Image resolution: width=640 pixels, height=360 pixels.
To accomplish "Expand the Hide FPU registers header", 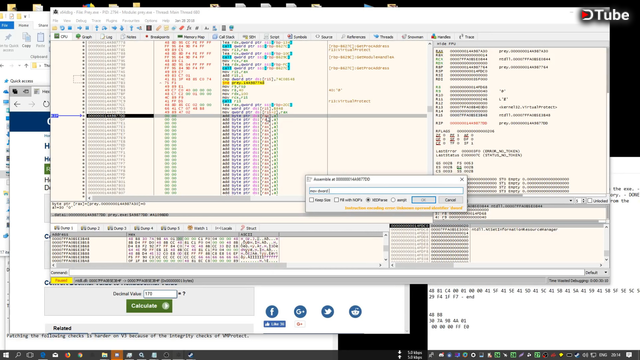I will tap(446, 44).
